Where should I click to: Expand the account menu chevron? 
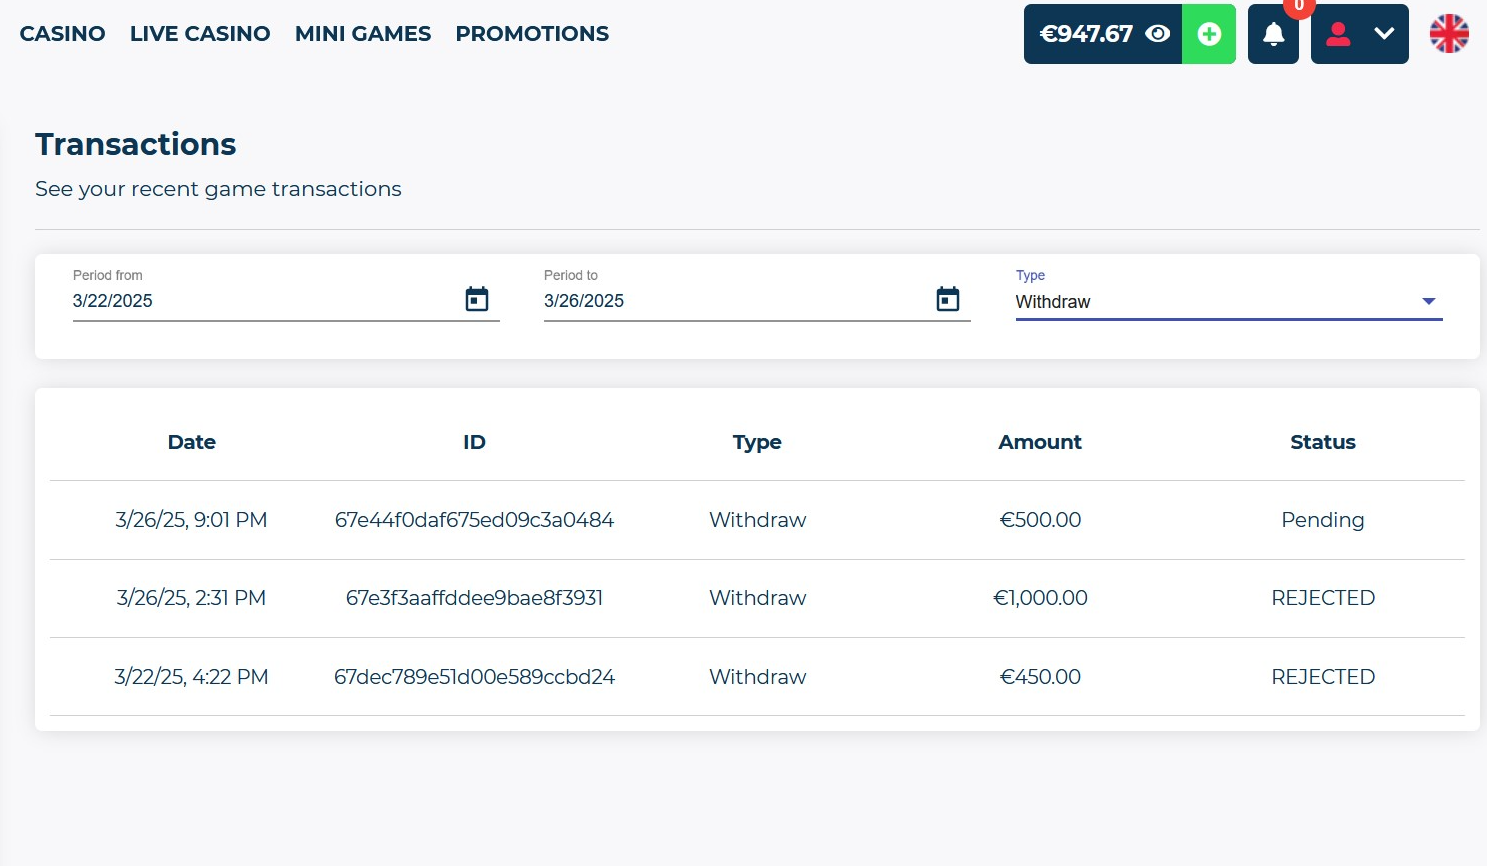click(x=1384, y=34)
